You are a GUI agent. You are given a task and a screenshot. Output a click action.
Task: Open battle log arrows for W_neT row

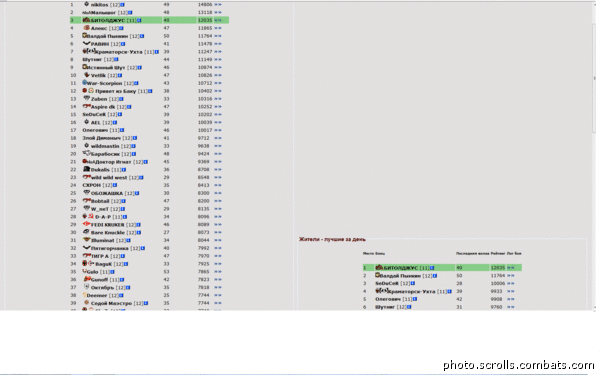pos(218,209)
